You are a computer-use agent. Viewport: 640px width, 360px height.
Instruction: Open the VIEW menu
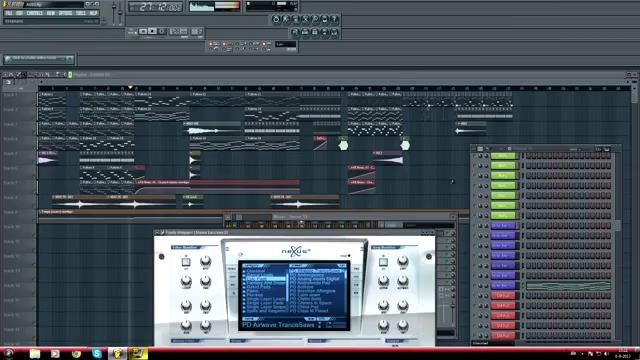point(51,13)
